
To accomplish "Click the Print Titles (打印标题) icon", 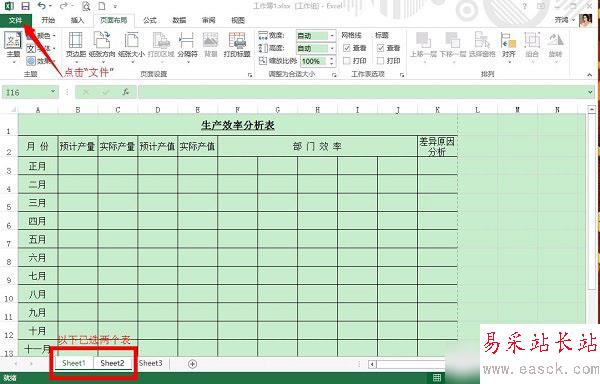I will tap(237, 41).
